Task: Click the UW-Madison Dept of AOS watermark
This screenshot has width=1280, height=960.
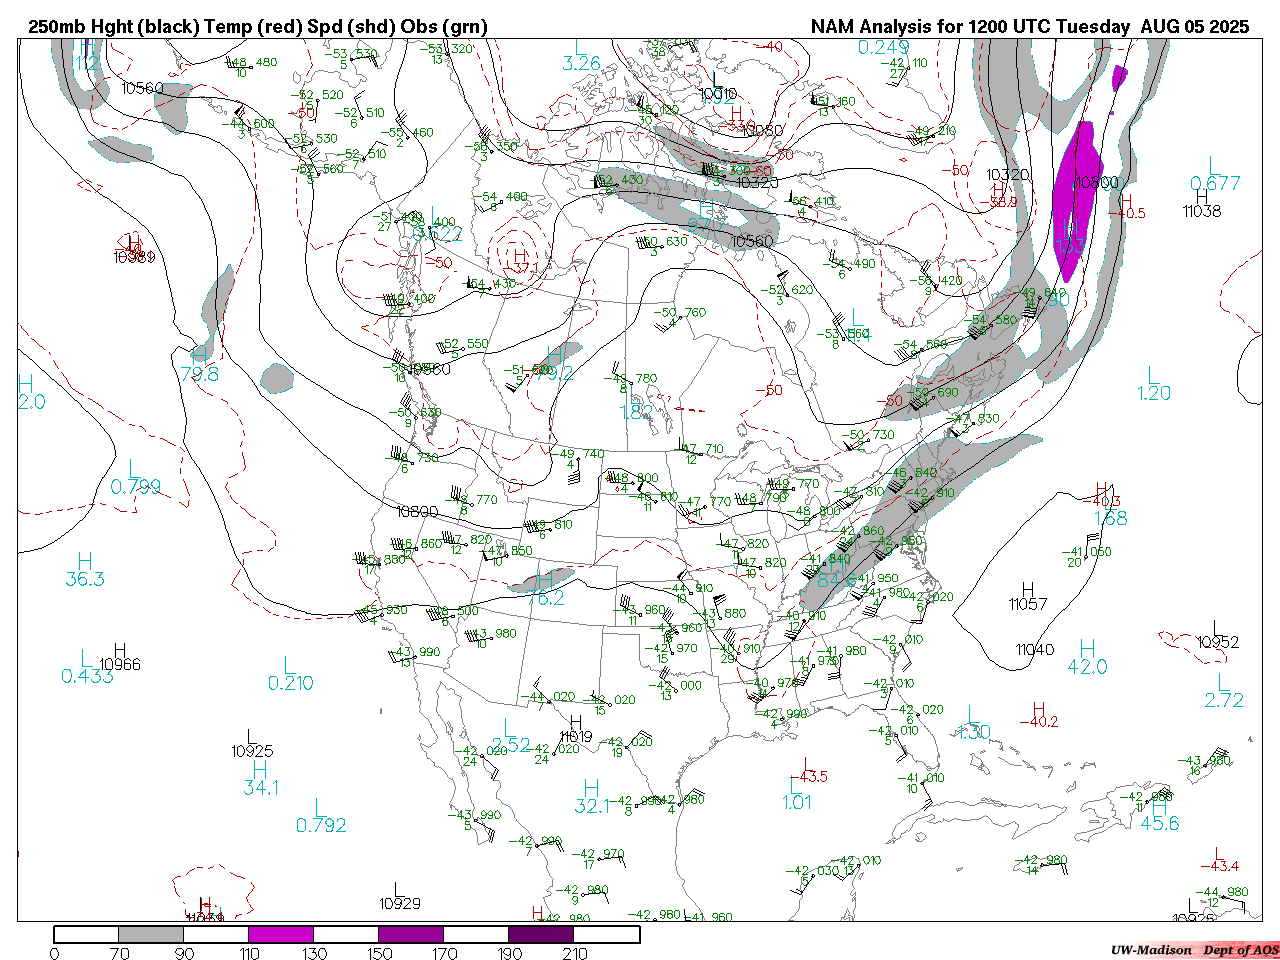Action: pyautogui.click(x=1194, y=949)
